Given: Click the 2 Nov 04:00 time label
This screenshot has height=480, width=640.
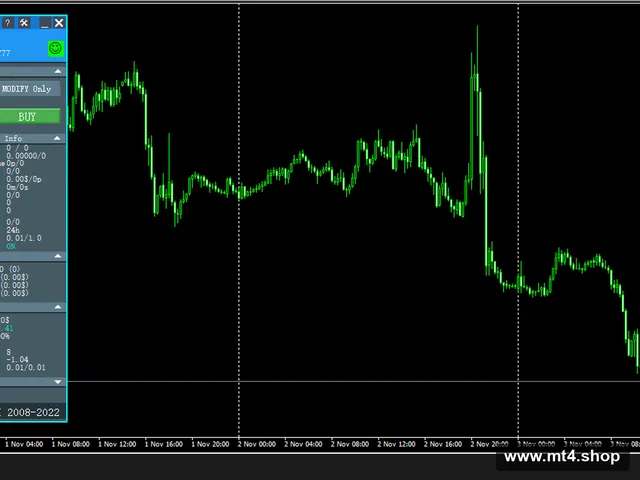Looking at the screenshot, I should pos(303,444).
